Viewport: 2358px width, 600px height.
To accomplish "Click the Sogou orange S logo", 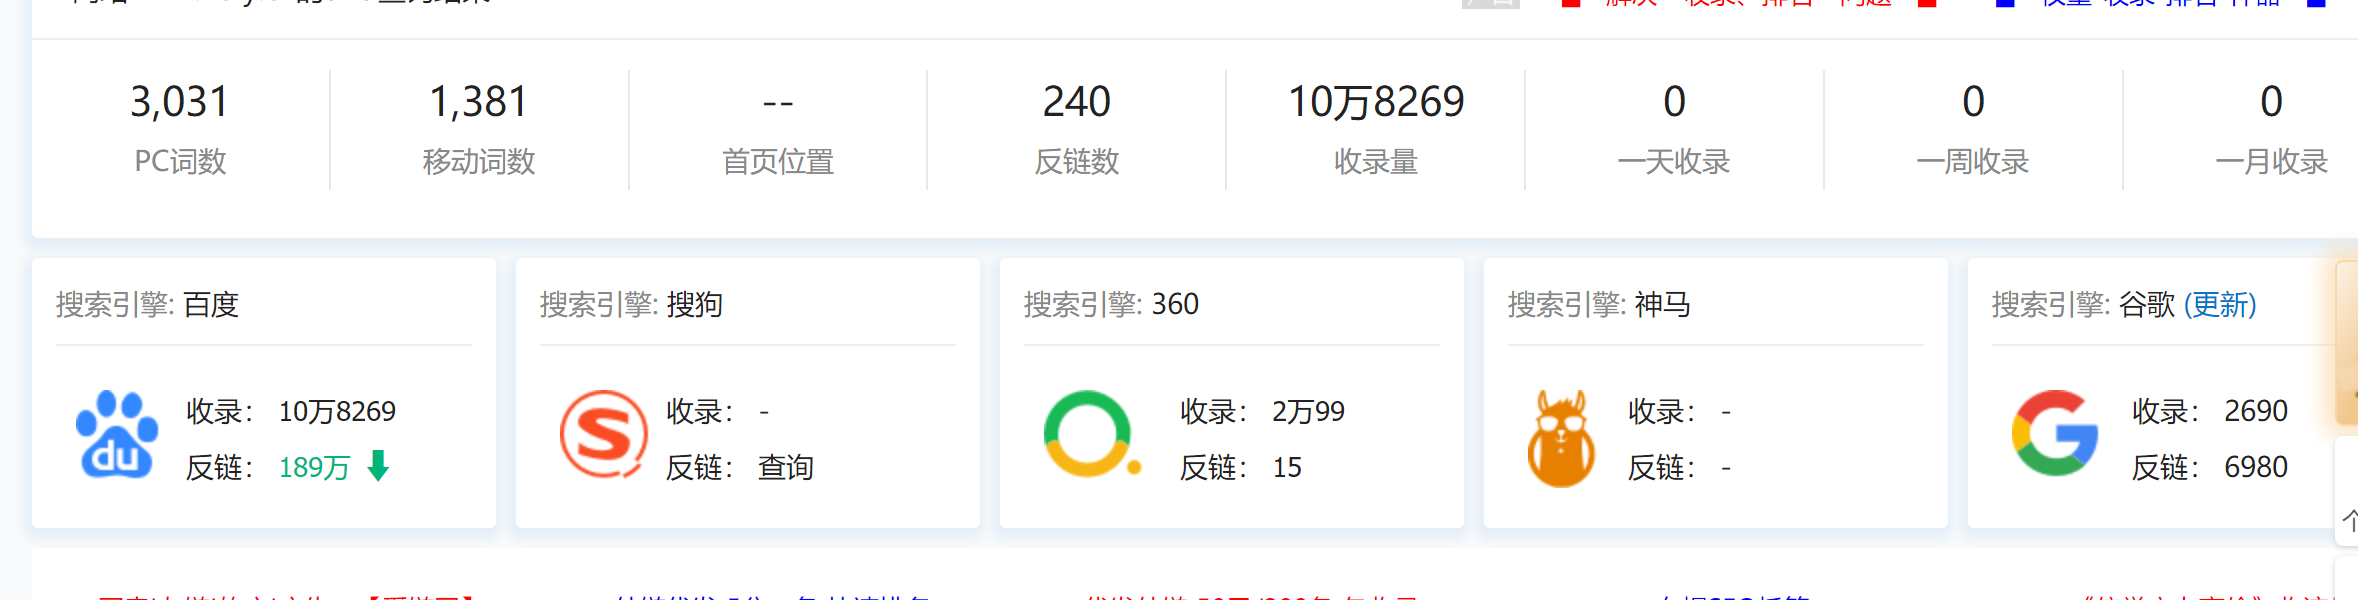I will click(x=603, y=434).
